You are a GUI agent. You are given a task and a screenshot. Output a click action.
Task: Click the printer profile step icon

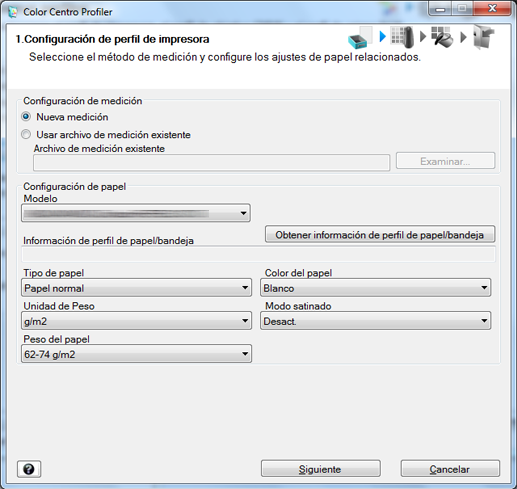(x=360, y=37)
